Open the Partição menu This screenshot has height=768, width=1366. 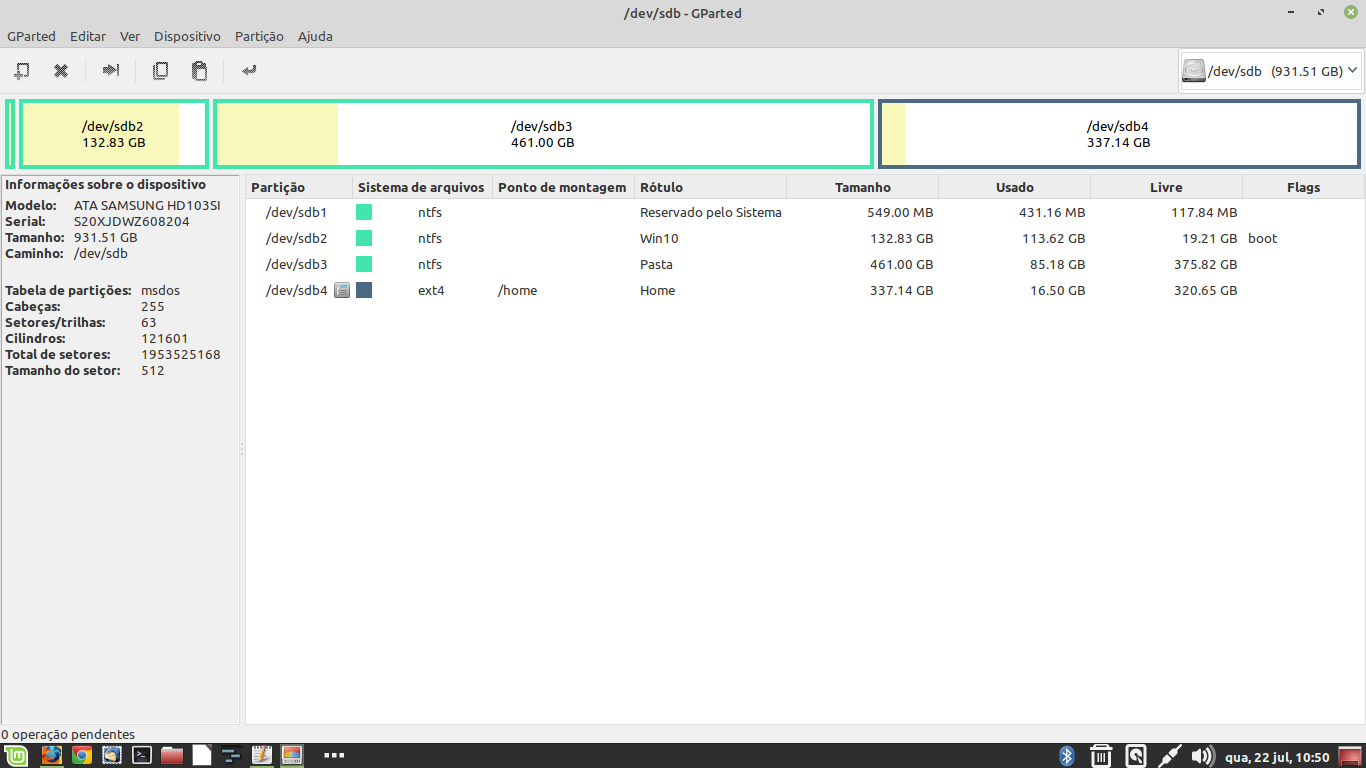tap(259, 36)
